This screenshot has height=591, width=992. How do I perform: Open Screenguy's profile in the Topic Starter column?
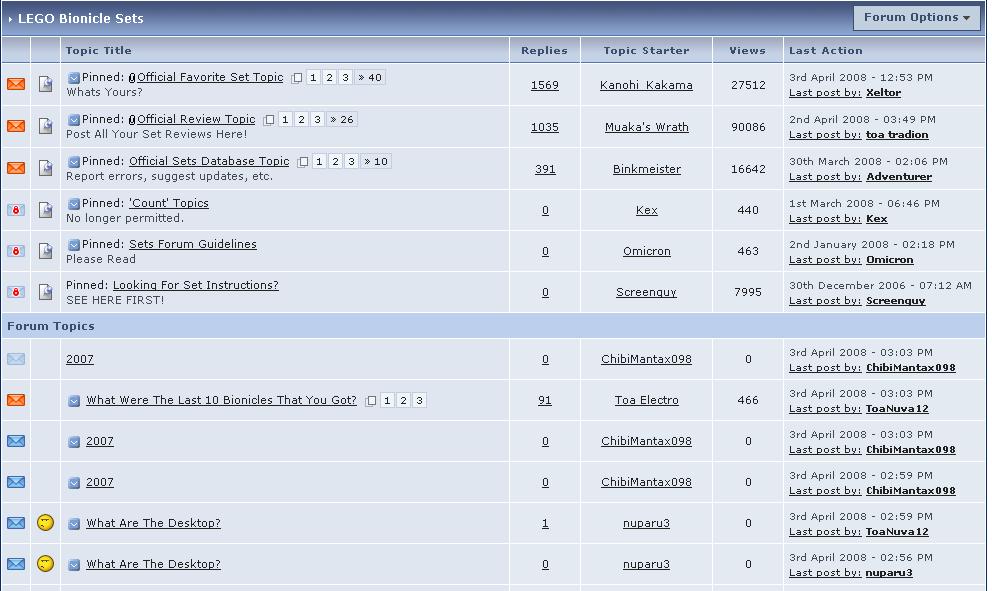[646, 292]
